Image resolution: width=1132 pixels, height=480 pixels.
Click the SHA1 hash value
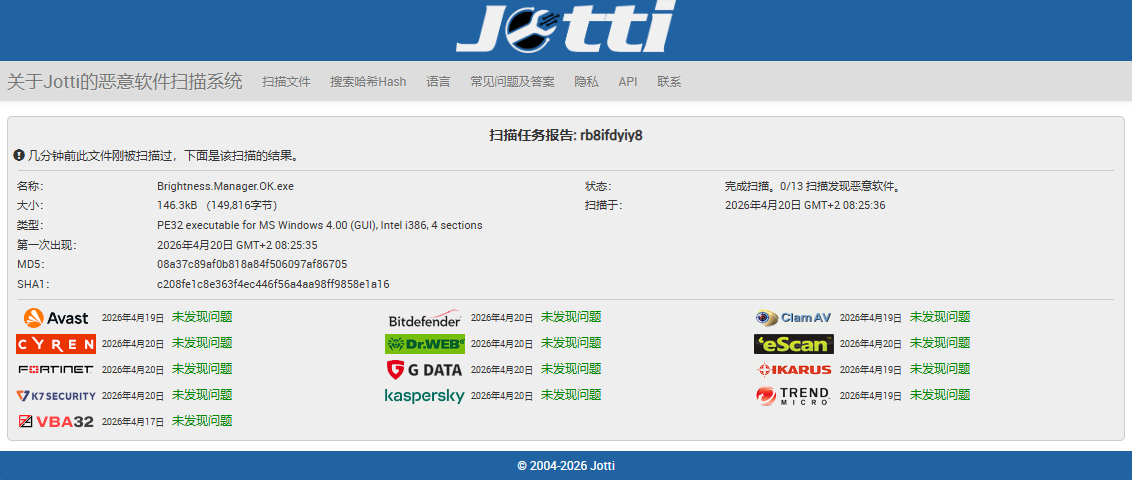(x=273, y=284)
